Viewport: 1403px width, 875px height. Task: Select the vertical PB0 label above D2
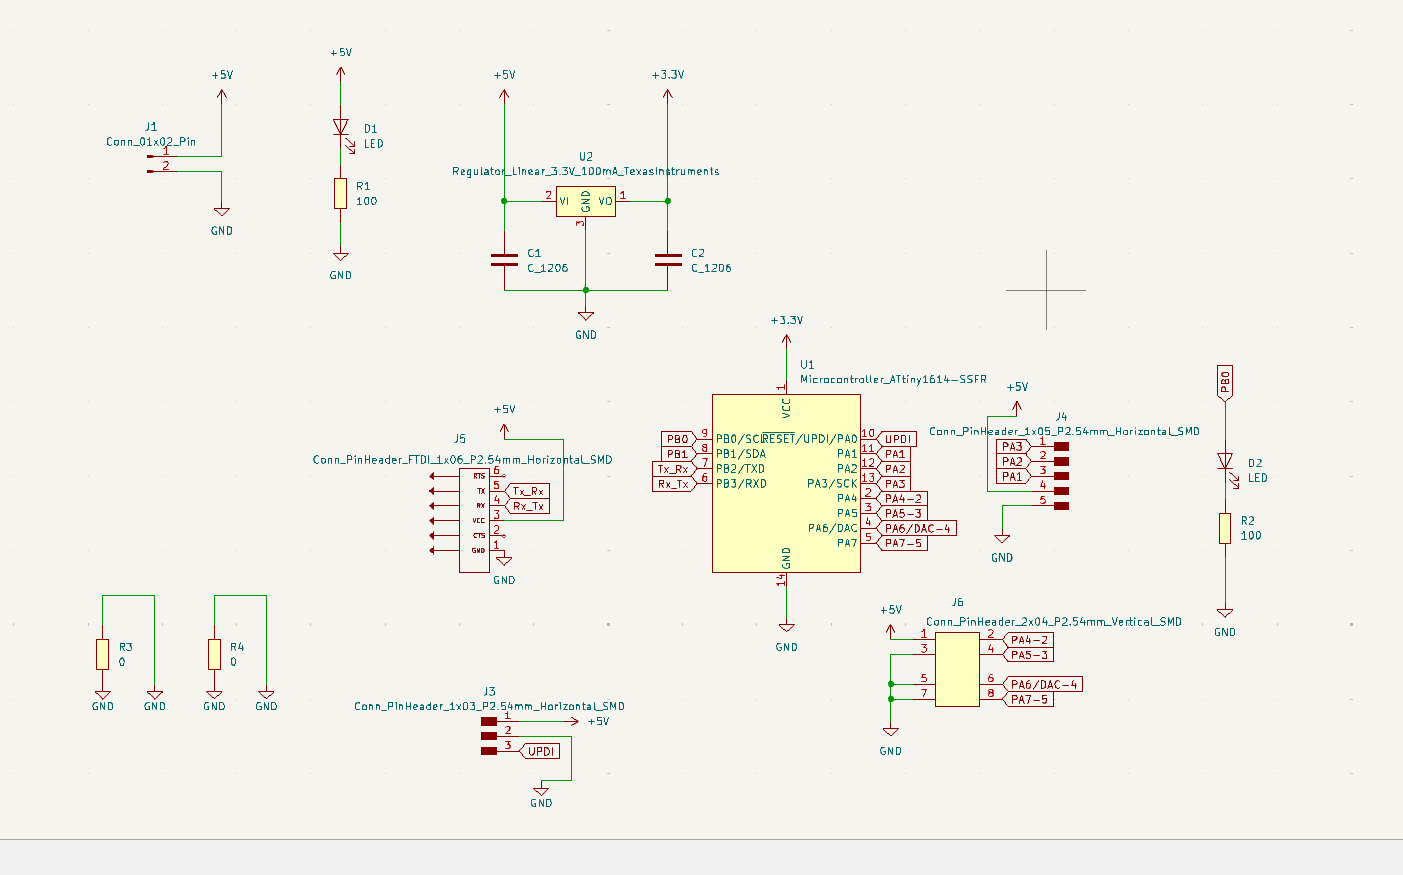pyautogui.click(x=1225, y=384)
